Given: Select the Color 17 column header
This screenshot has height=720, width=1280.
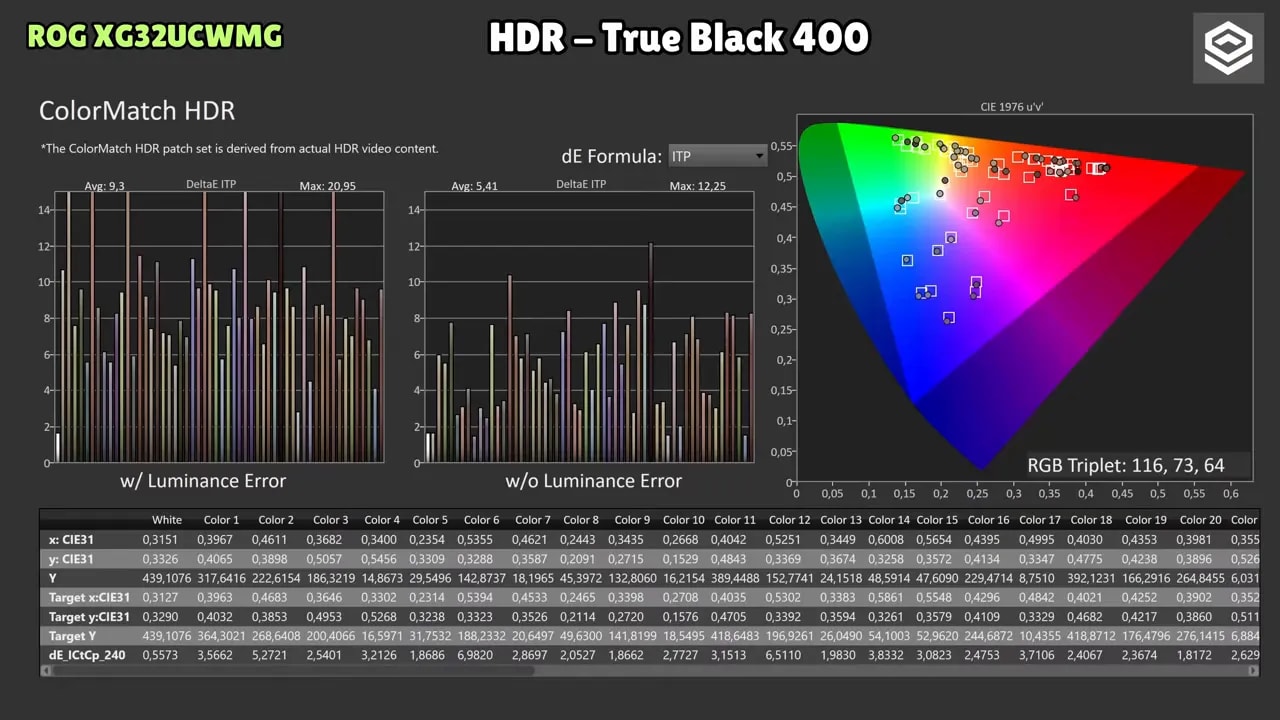Looking at the screenshot, I should (1040, 520).
